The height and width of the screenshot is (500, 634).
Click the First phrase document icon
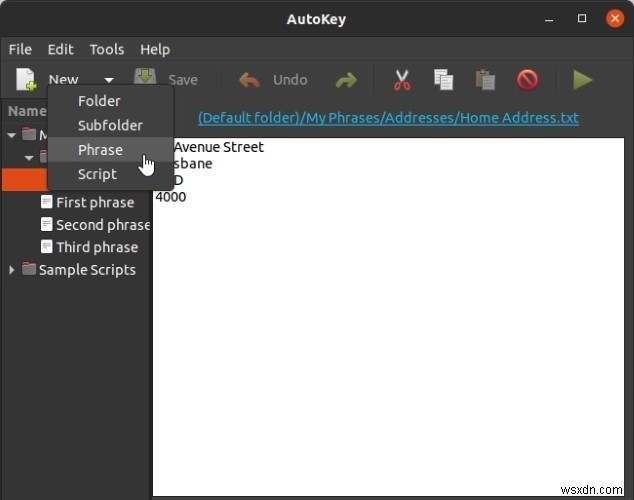(x=46, y=201)
